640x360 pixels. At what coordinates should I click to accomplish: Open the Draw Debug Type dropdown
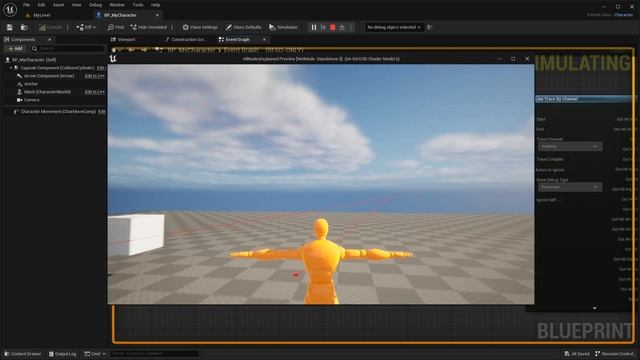tap(570, 187)
